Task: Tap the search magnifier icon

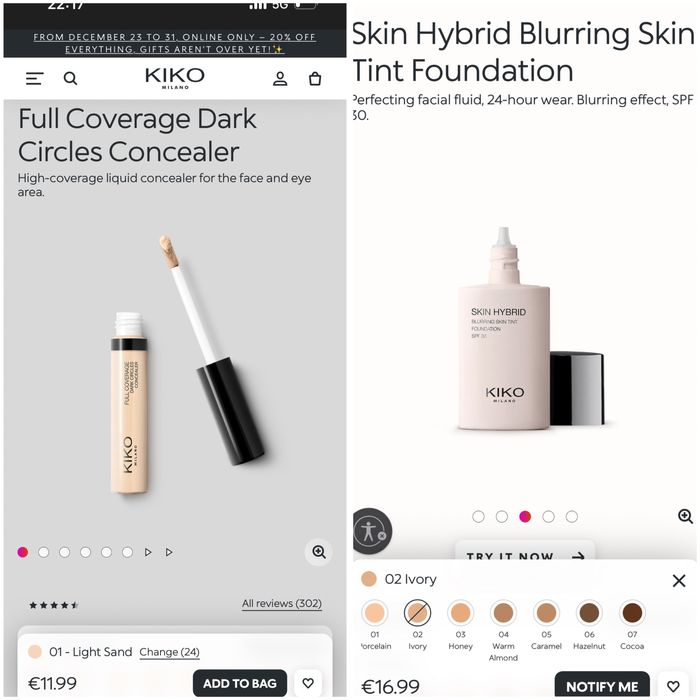Action: click(x=70, y=79)
